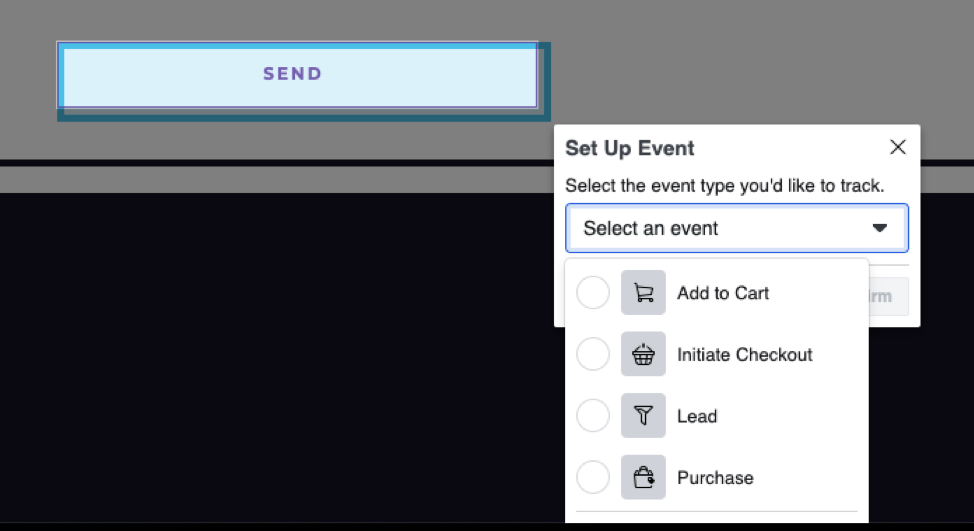Select the Purchase radio button
This screenshot has height=531, width=974.
pos(593,477)
